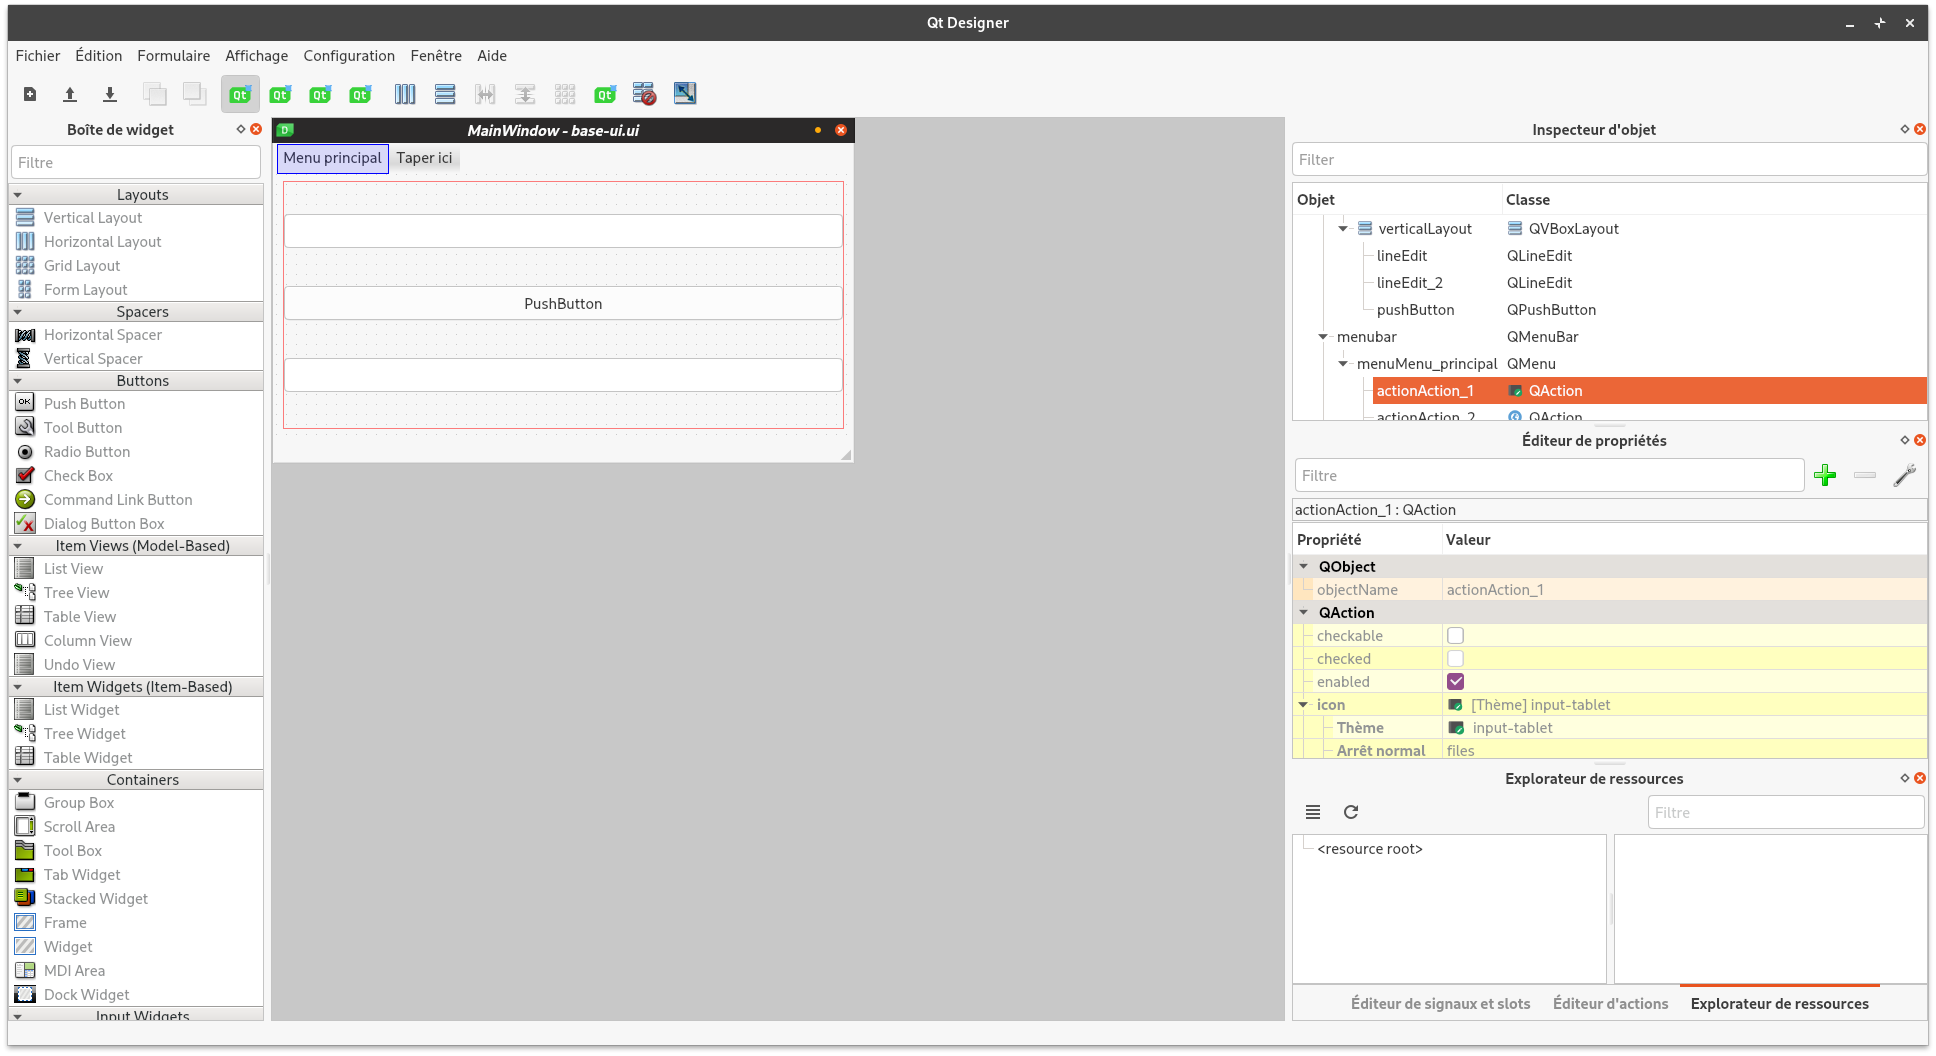Add a new dynamic property with the plus button

pos(1825,475)
